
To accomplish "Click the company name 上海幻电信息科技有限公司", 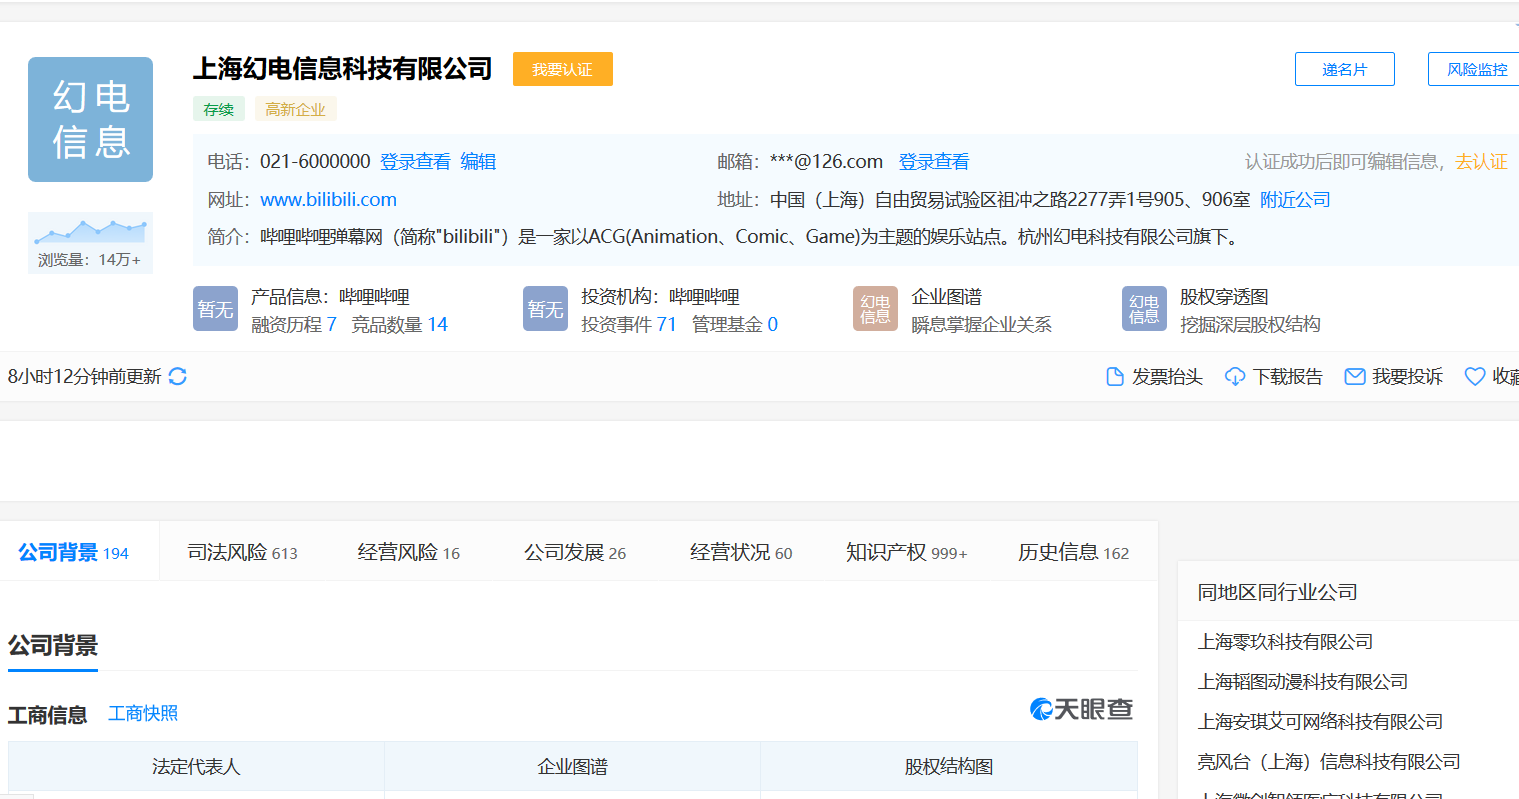I will [x=342, y=68].
